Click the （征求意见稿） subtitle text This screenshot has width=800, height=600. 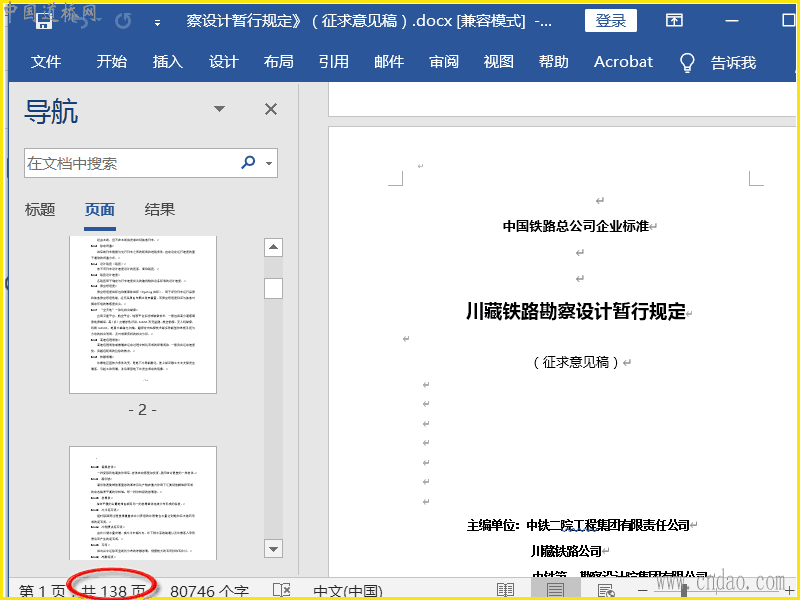point(576,362)
